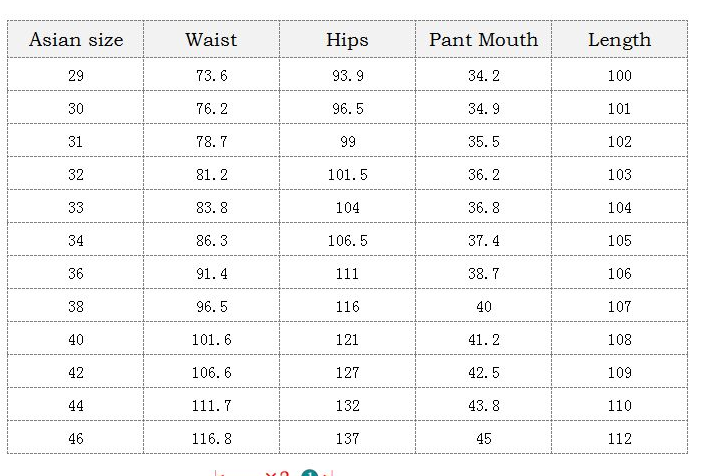Screen dimensions: 720x476
Task: Click hips value 116
Action: click(x=347, y=307)
